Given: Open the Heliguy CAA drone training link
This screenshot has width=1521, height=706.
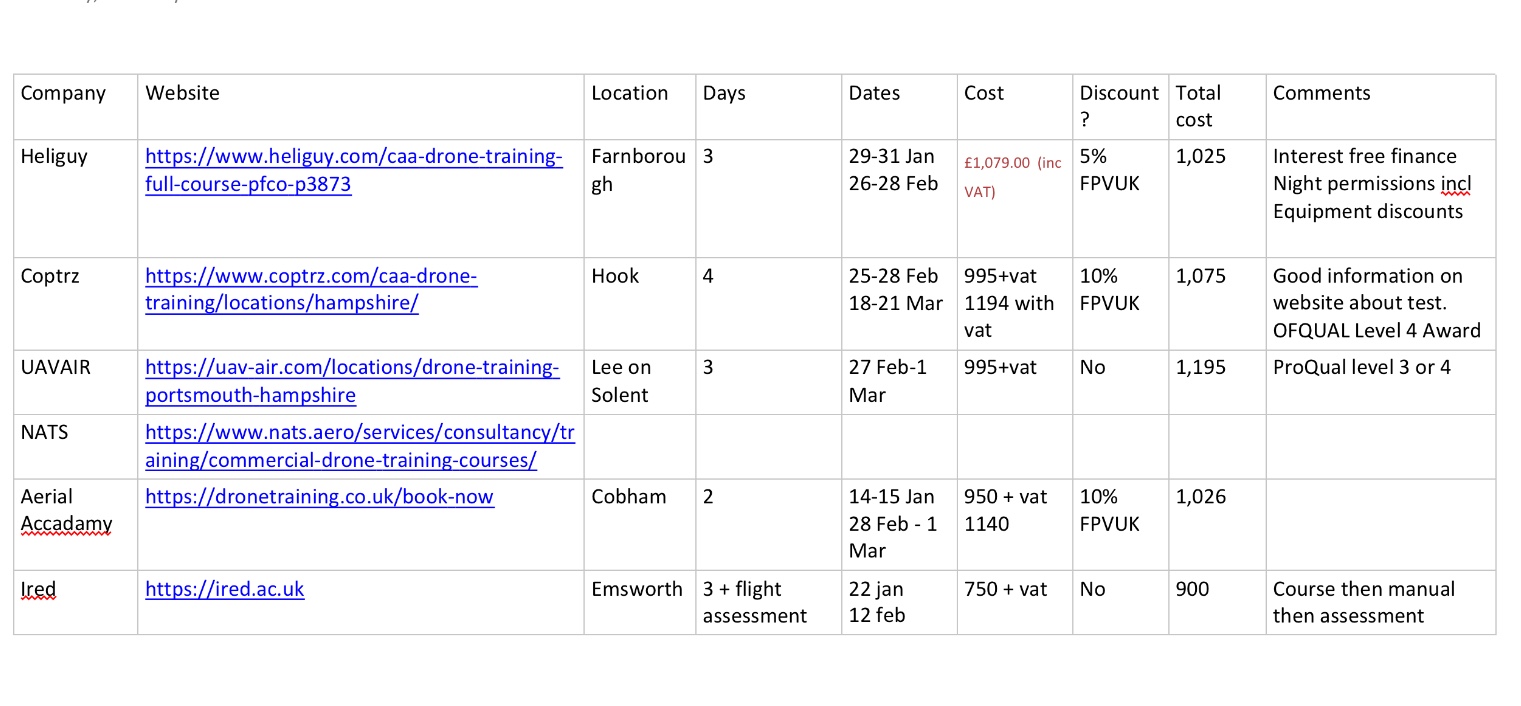Looking at the screenshot, I should point(354,170).
